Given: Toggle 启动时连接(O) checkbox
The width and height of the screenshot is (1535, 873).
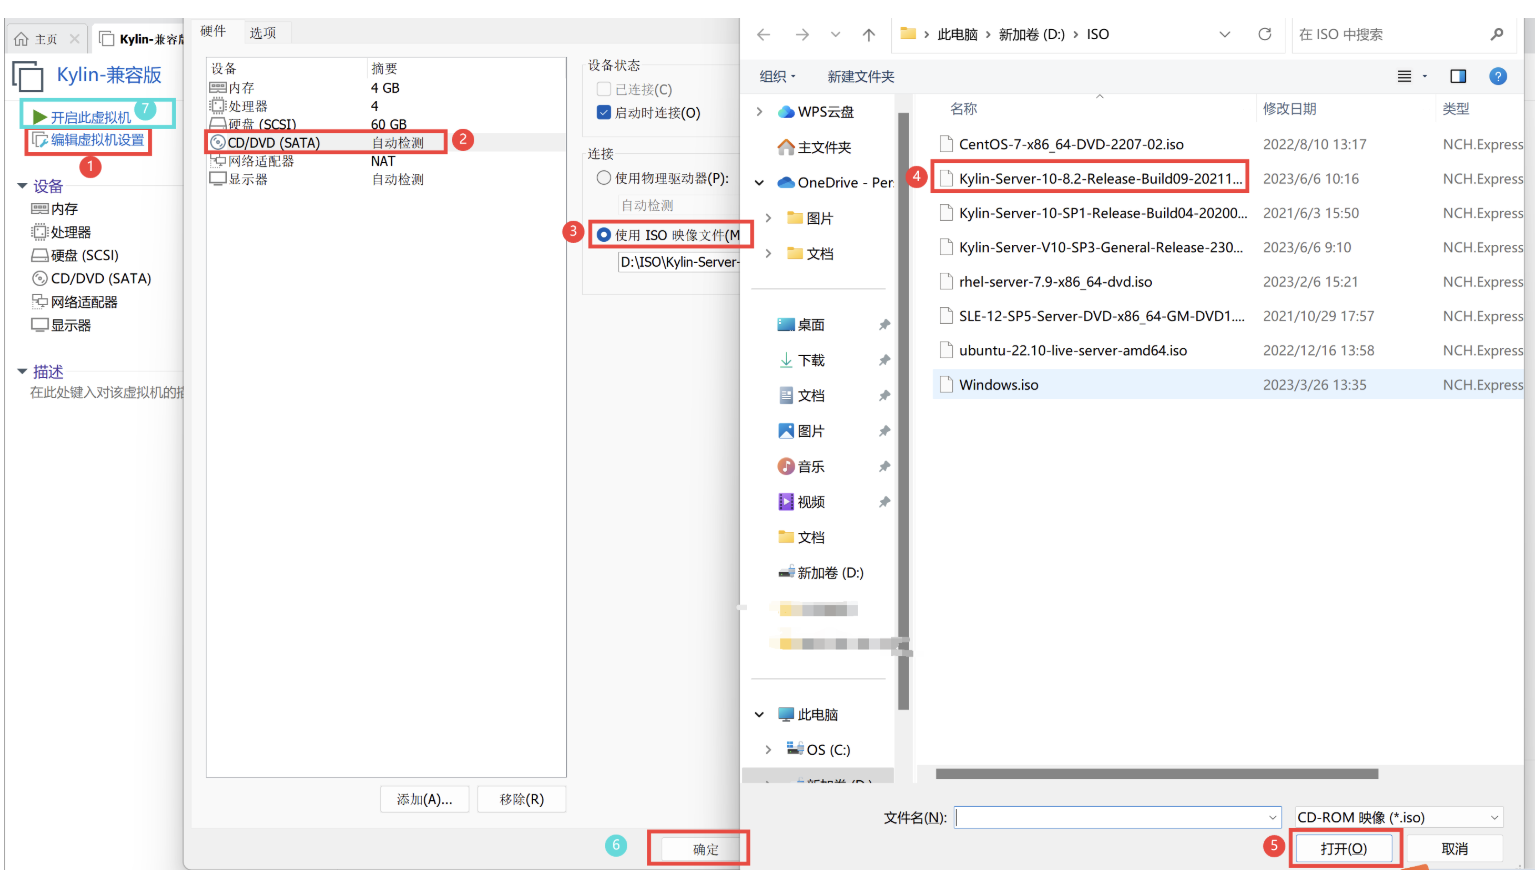Looking at the screenshot, I should (x=604, y=112).
